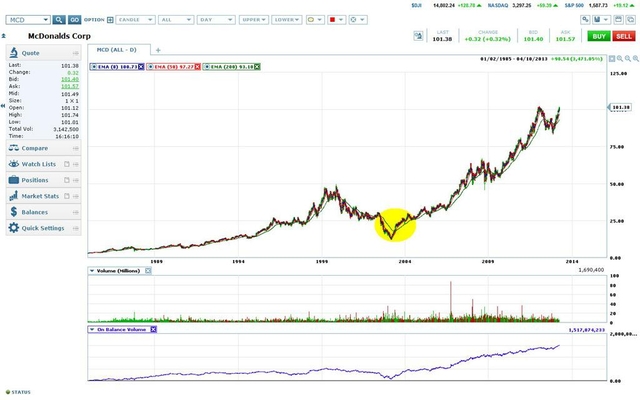Click the double-arrow sidebar collapse handle

tap(3, 106)
